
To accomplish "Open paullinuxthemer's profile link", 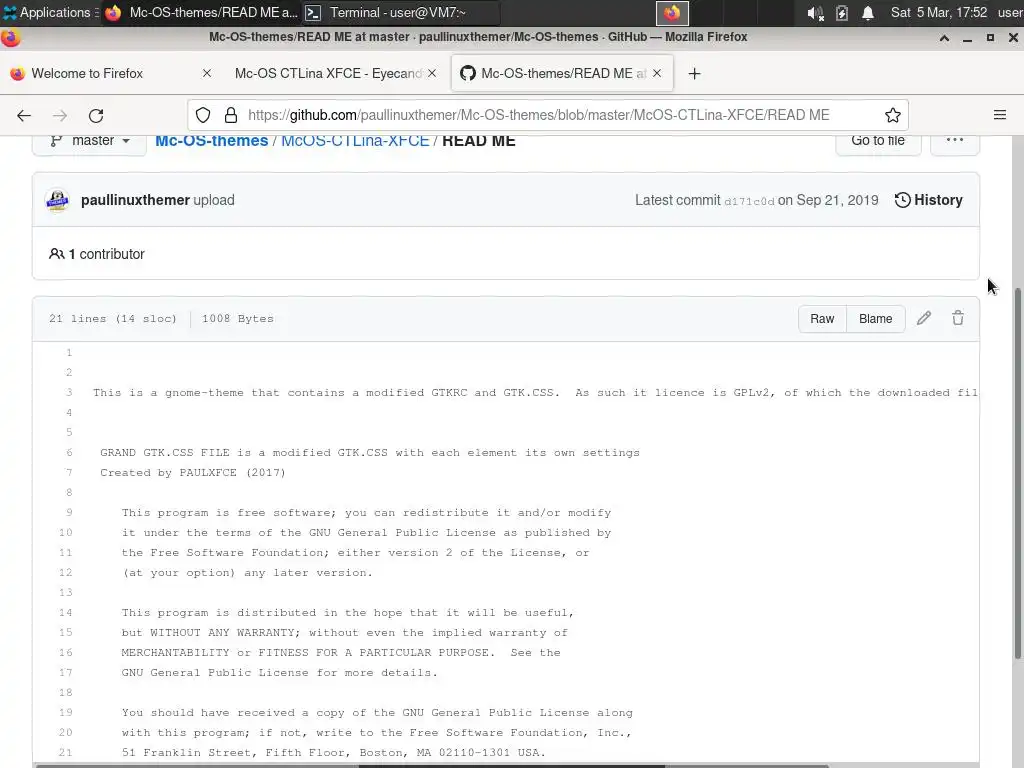I will pyautogui.click(x=135, y=200).
